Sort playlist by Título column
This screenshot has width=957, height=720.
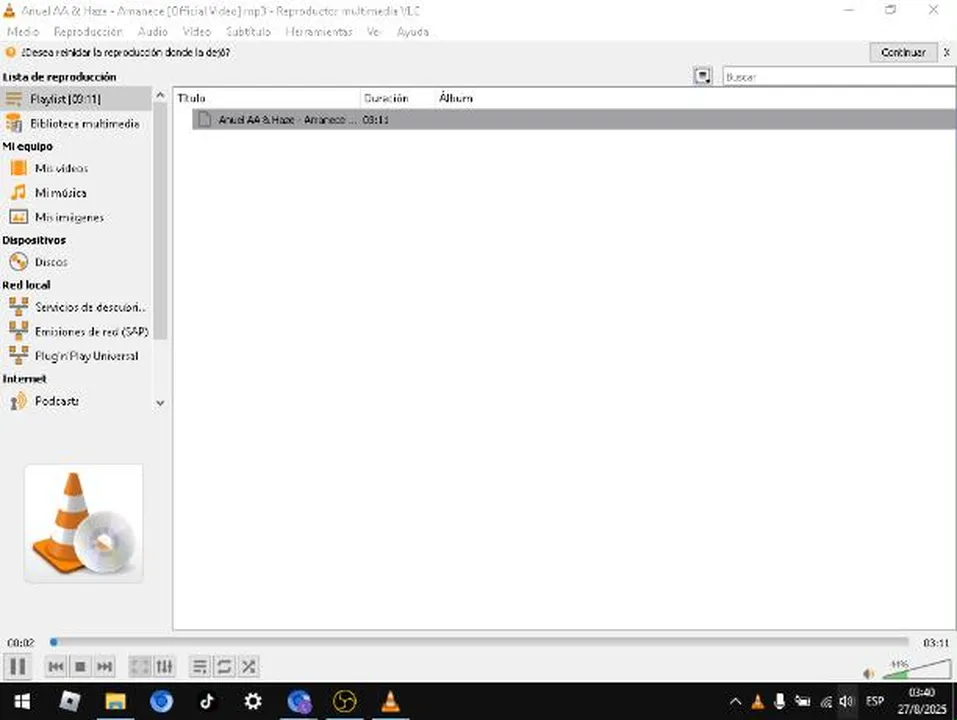point(267,98)
